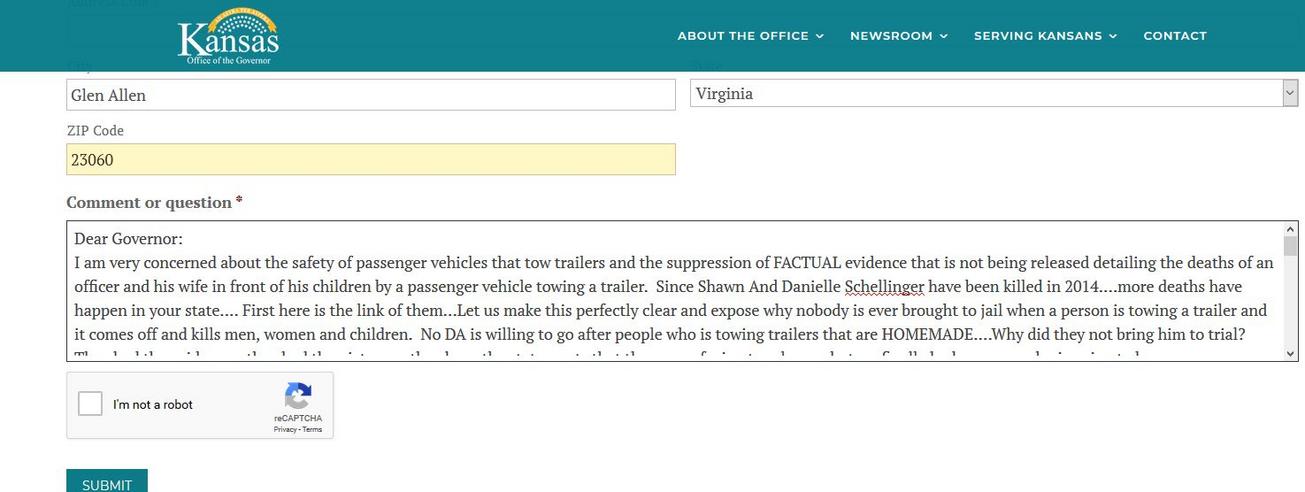Open the Newsroom menu
The width and height of the screenshot is (1305, 492).
click(x=898, y=36)
